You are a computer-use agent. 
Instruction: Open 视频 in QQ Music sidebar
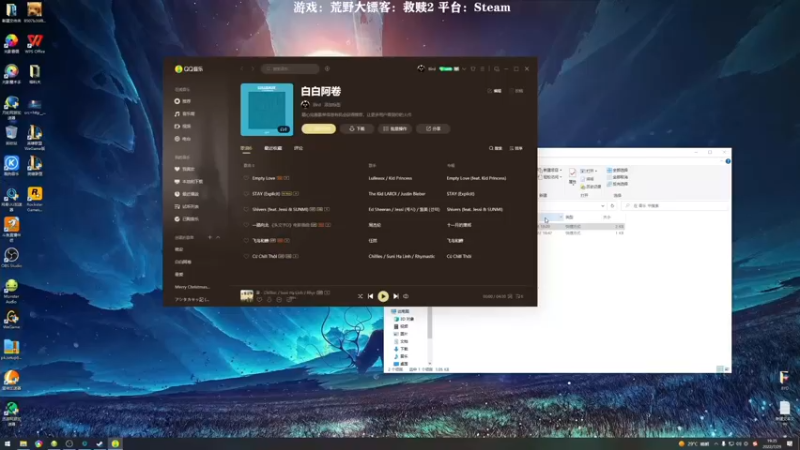pyautogui.click(x=184, y=126)
